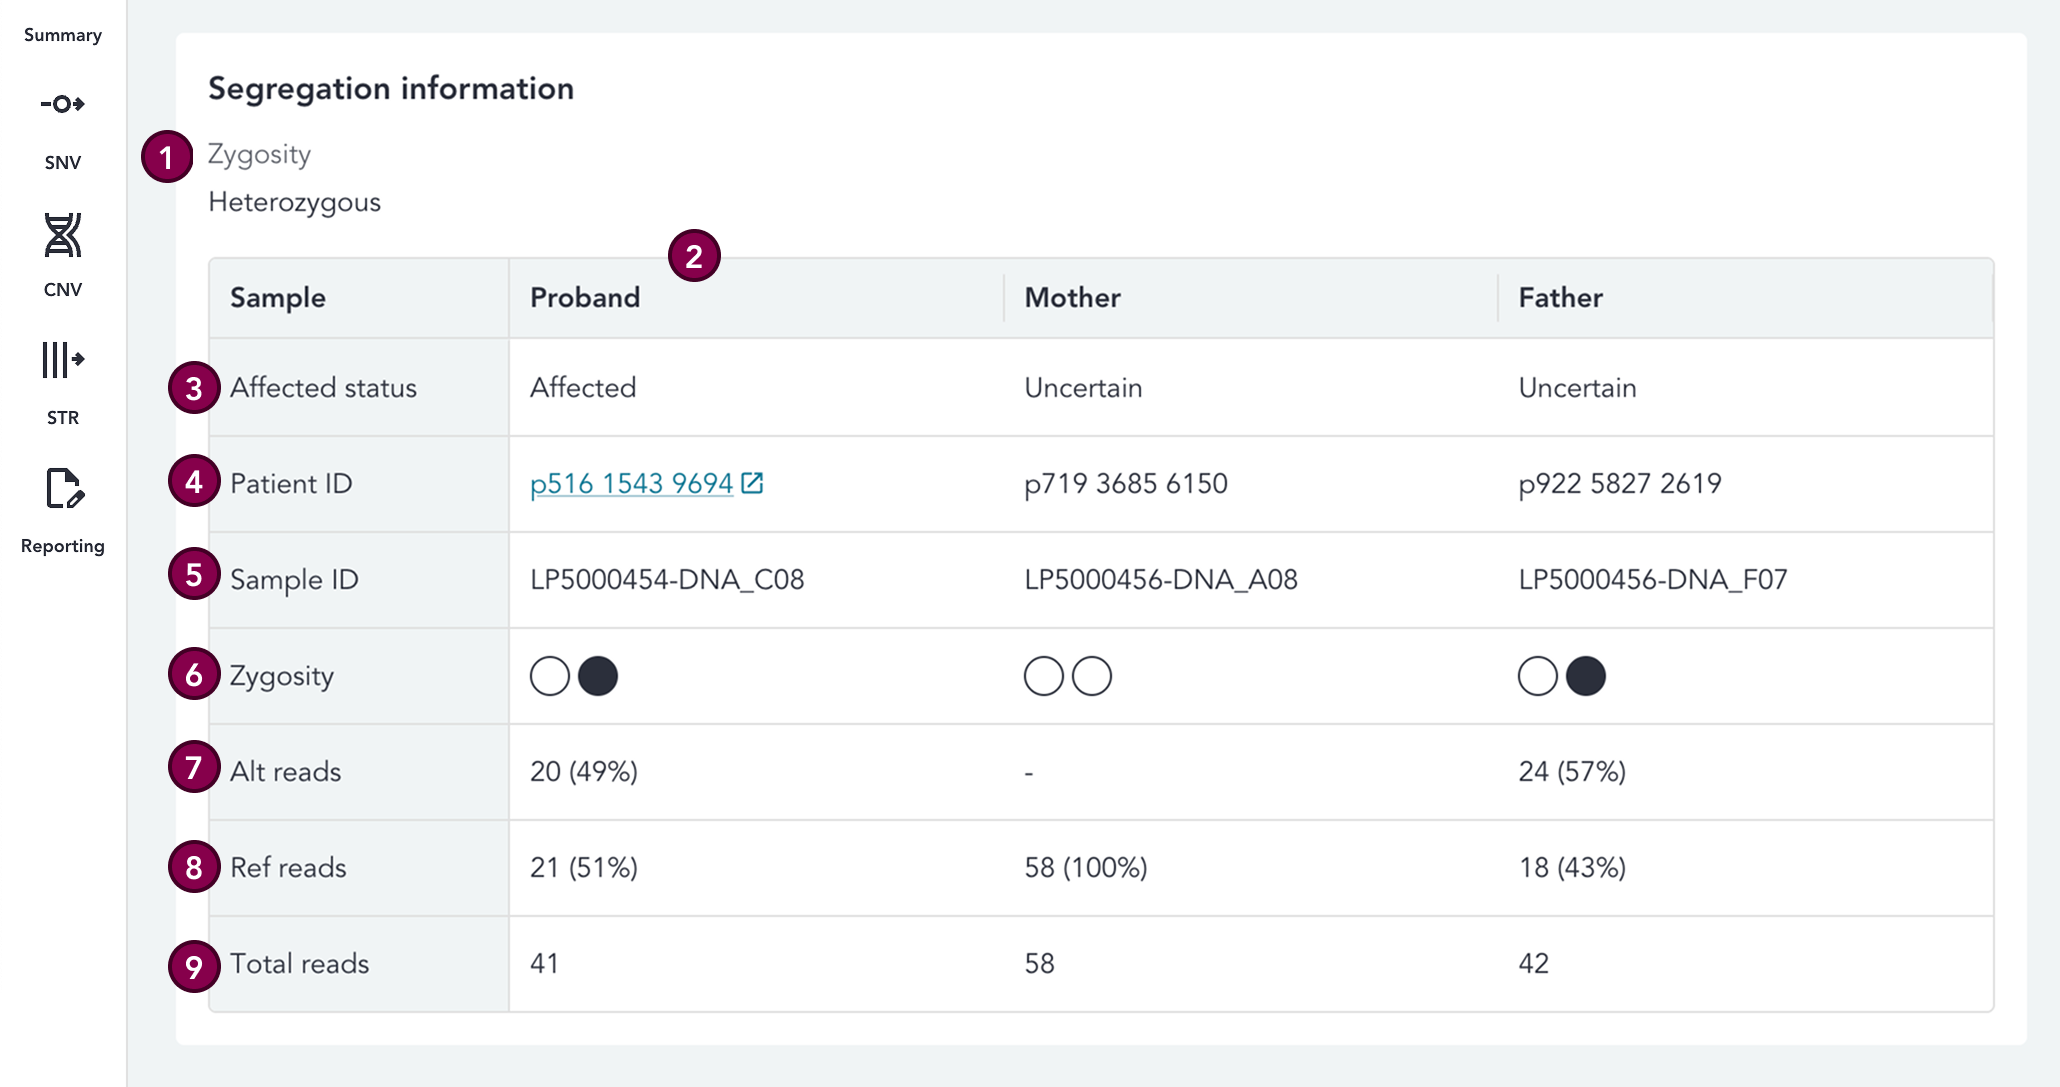This screenshot has width=2060, height=1087.
Task: Open proband patient ID p516 1543 9694 link
Action: coord(631,484)
